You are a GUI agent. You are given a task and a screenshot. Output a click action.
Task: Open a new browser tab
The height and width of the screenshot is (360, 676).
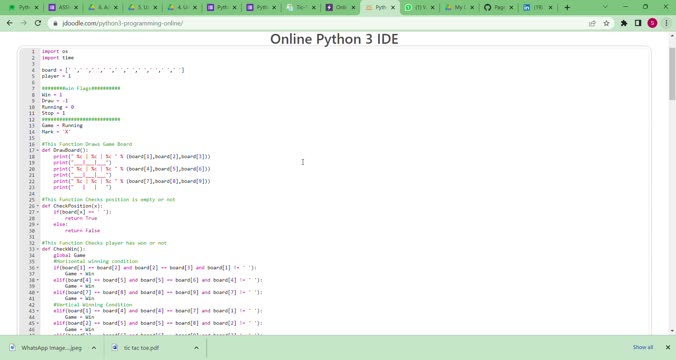coord(567,7)
